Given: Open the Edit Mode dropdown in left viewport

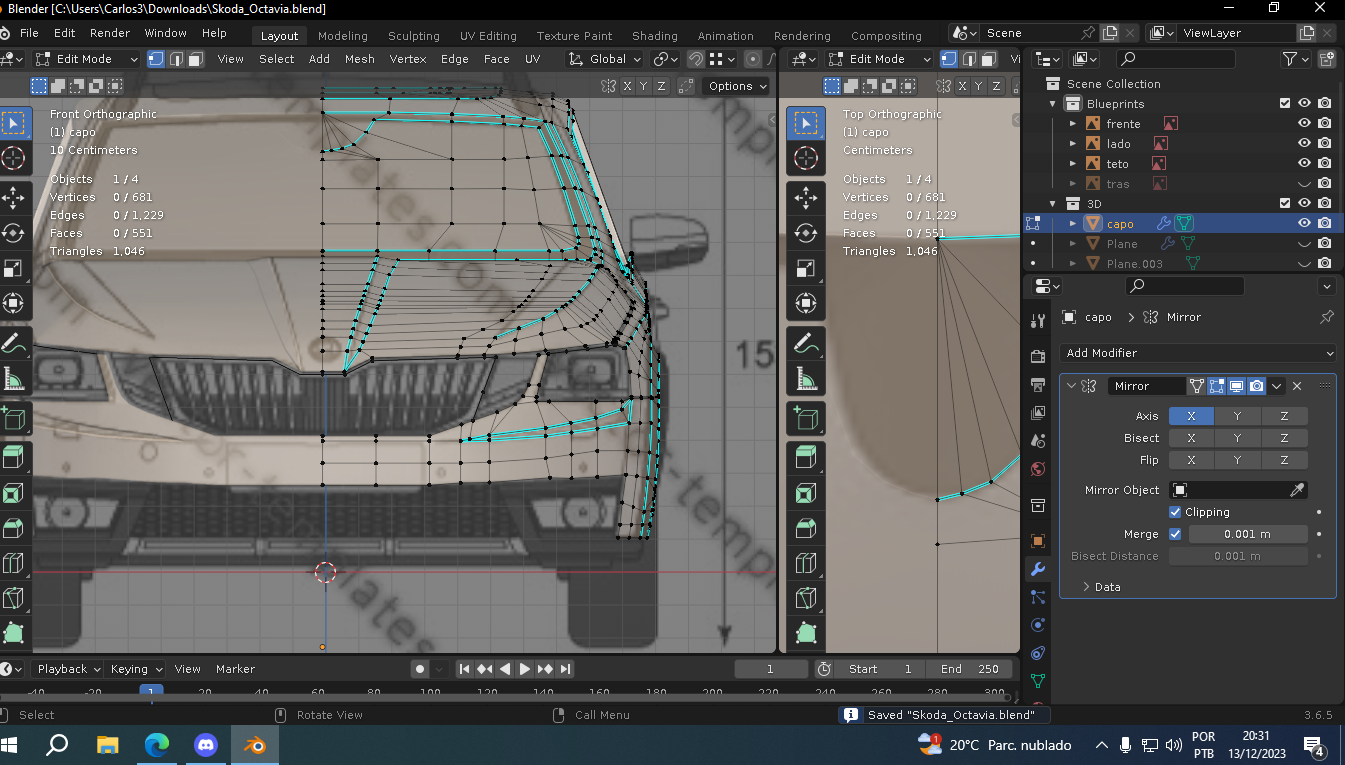Looking at the screenshot, I should (x=86, y=59).
